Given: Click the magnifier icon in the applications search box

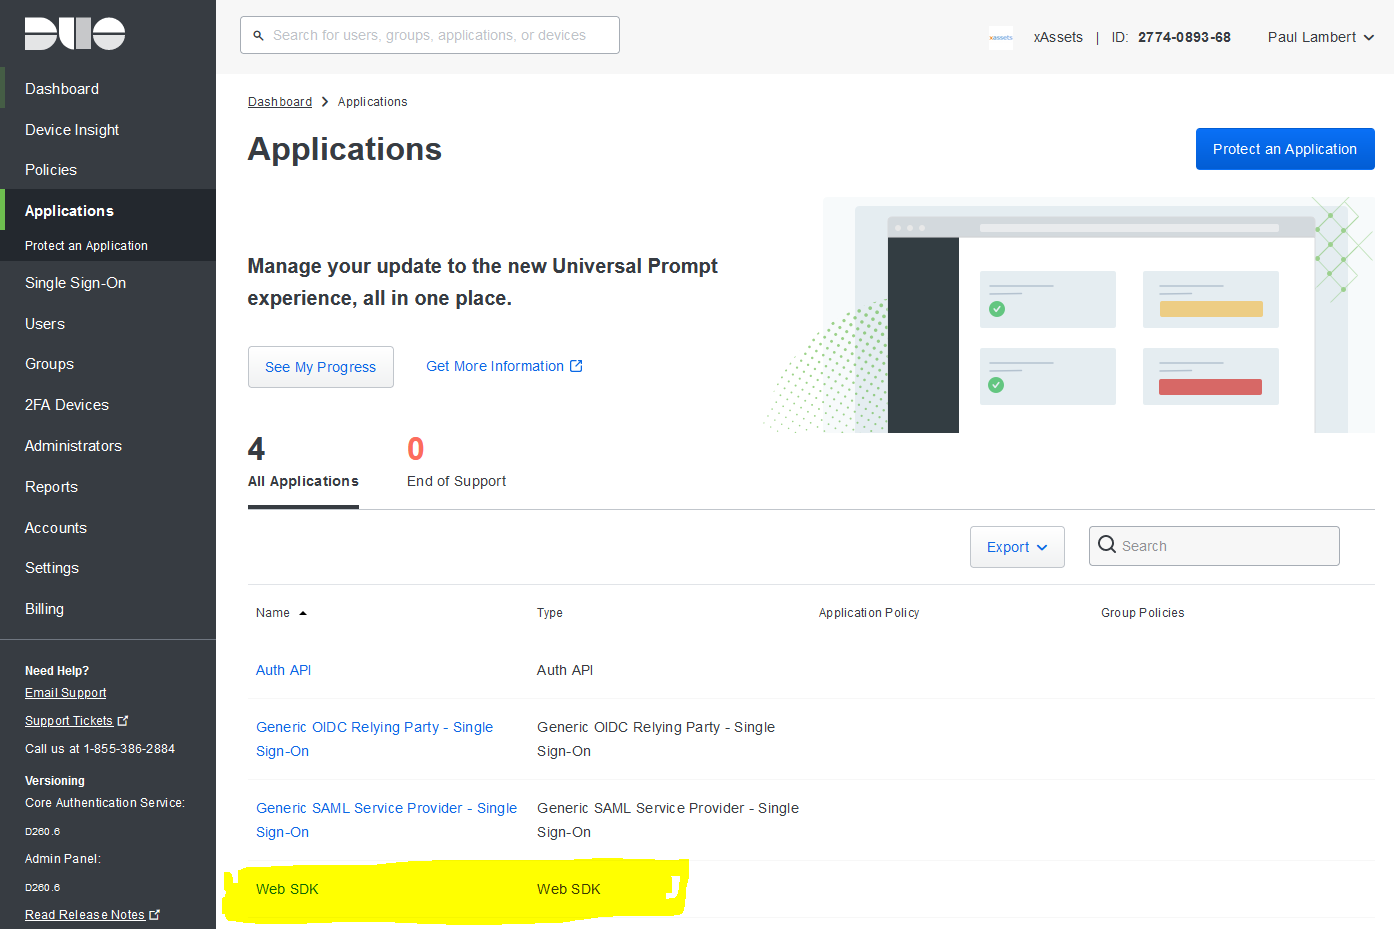Looking at the screenshot, I should pyautogui.click(x=1107, y=545).
